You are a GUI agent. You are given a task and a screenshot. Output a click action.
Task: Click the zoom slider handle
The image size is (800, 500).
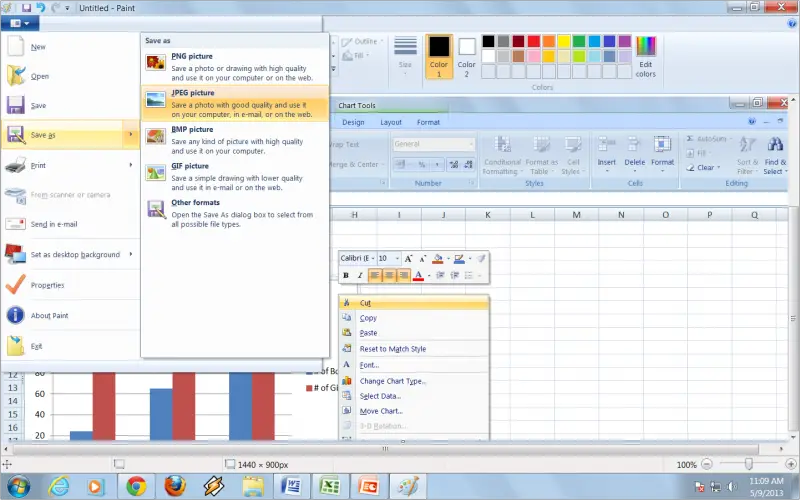pyautogui.click(x=748, y=464)
